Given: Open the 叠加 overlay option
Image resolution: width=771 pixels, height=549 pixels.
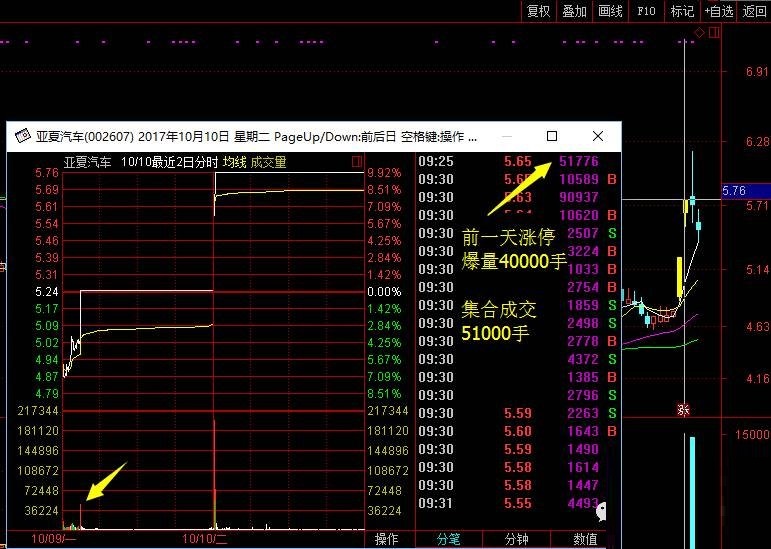Looking at the screenshot, I should click(574, 11).
